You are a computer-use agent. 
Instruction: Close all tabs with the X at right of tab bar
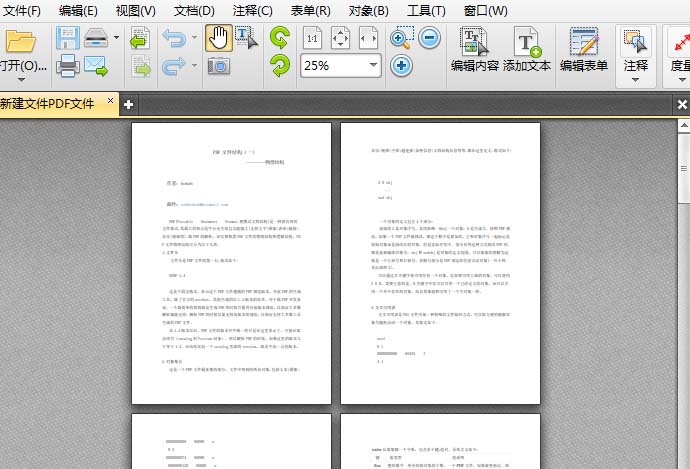point(682,104)
